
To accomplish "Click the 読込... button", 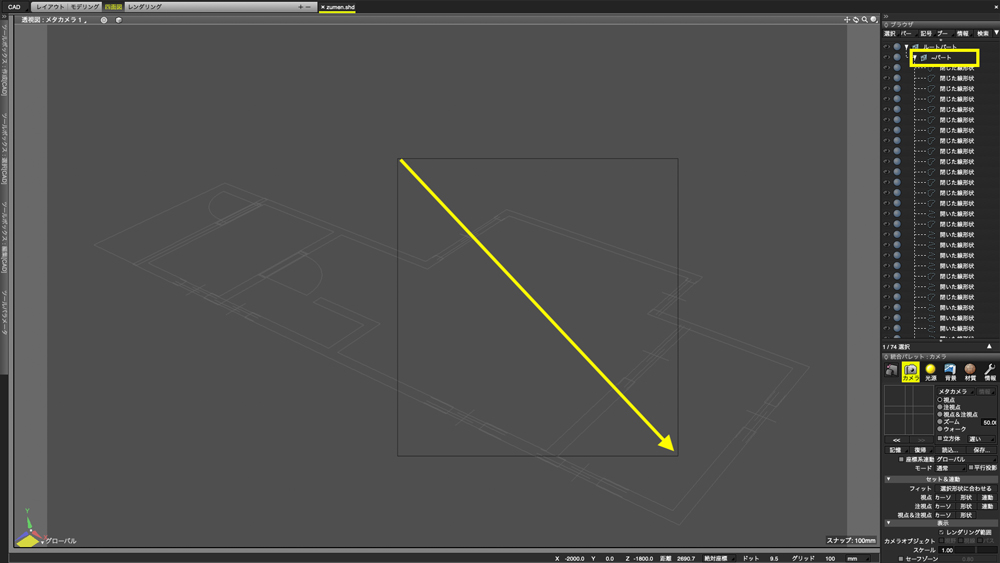I will click(x=950, y=450).
